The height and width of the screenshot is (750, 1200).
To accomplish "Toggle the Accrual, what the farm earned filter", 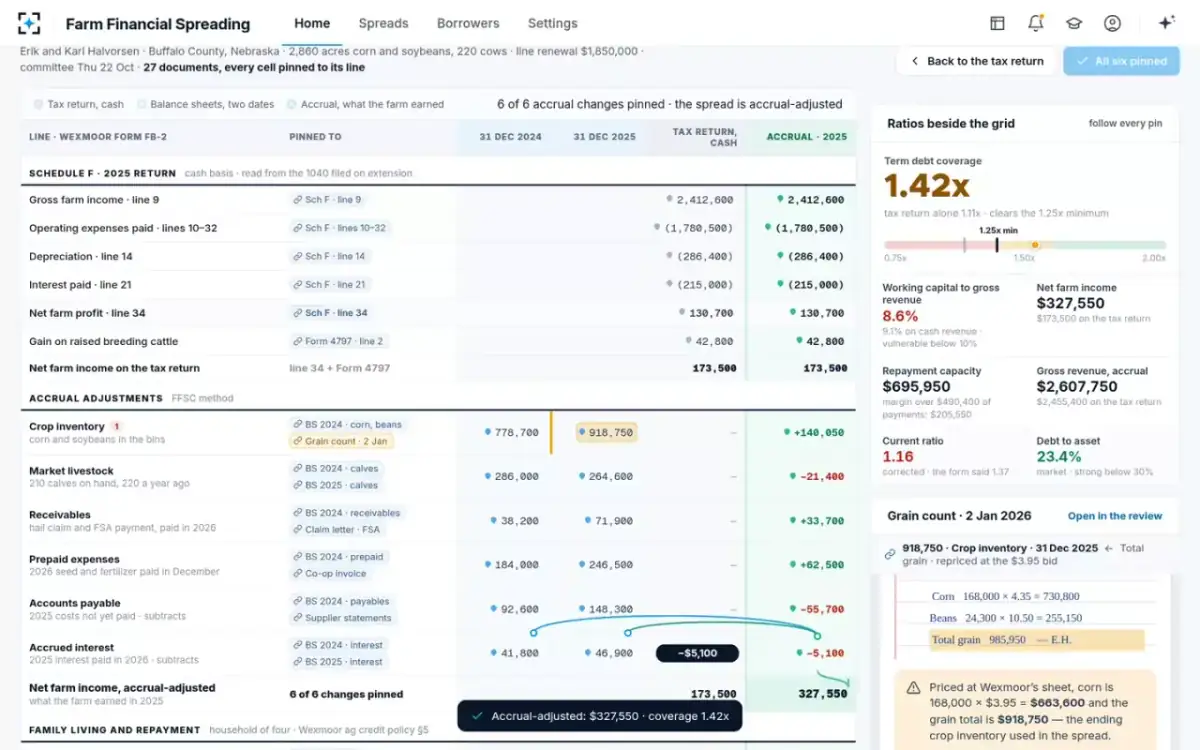I will click(x=365, y=104).
